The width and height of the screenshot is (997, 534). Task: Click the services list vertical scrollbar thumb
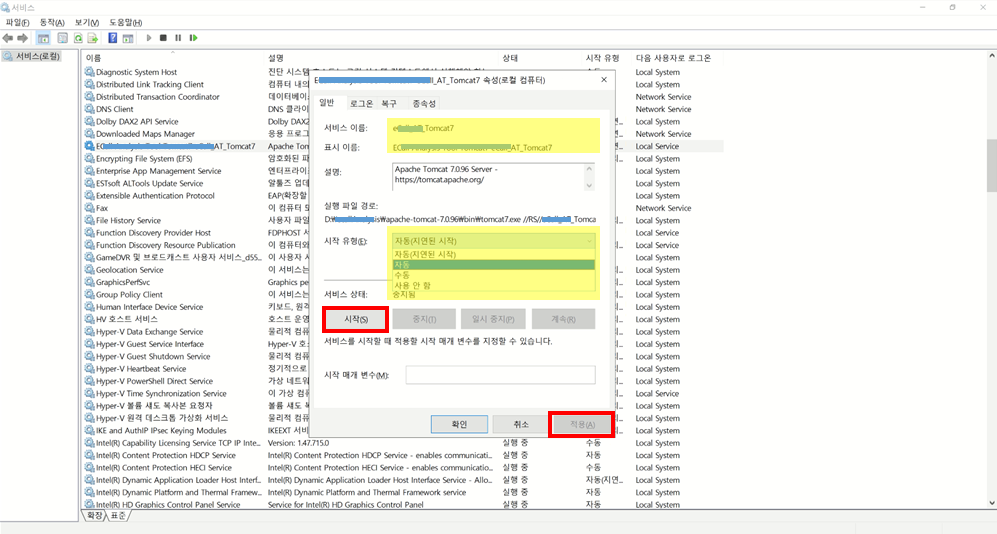coord(992,165)
